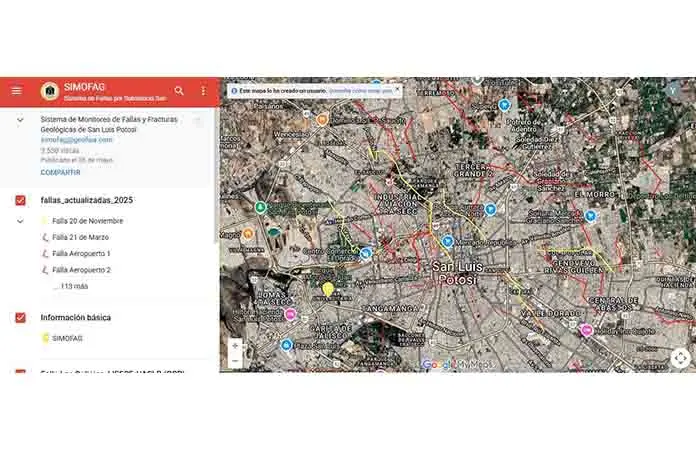The image size is (696, 450).
Task: Select Falla 21 de Marzo item
Action: [x=80, y=238]
